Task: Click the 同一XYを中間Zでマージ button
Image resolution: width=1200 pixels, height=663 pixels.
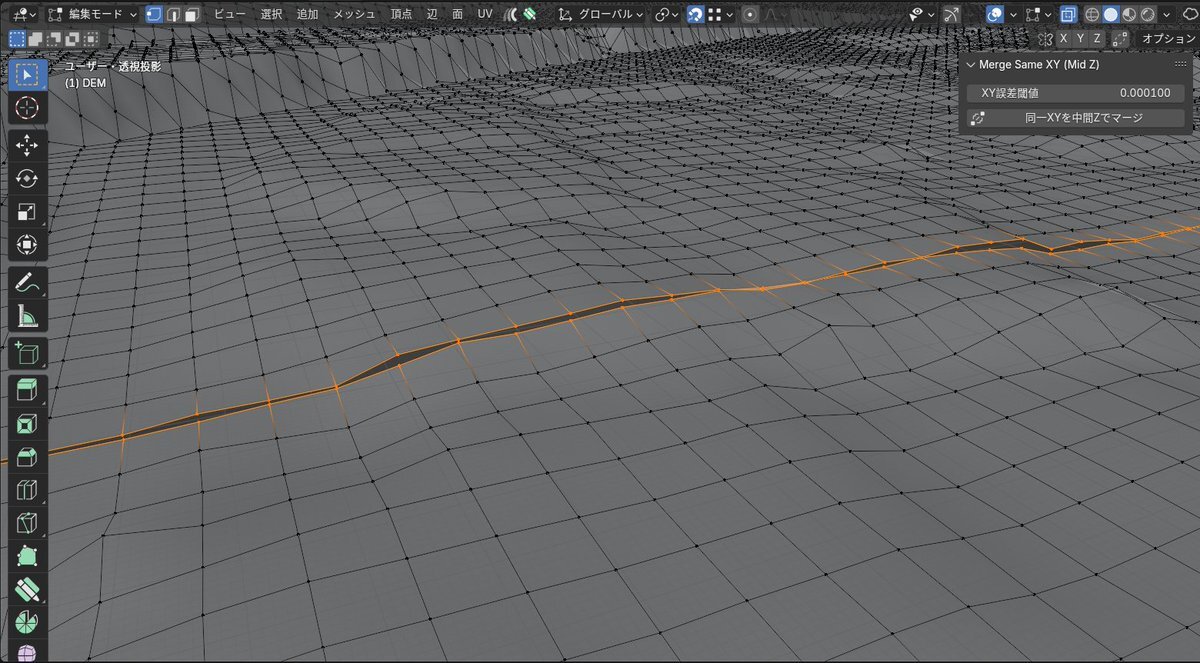Action: pos(1075,118)
